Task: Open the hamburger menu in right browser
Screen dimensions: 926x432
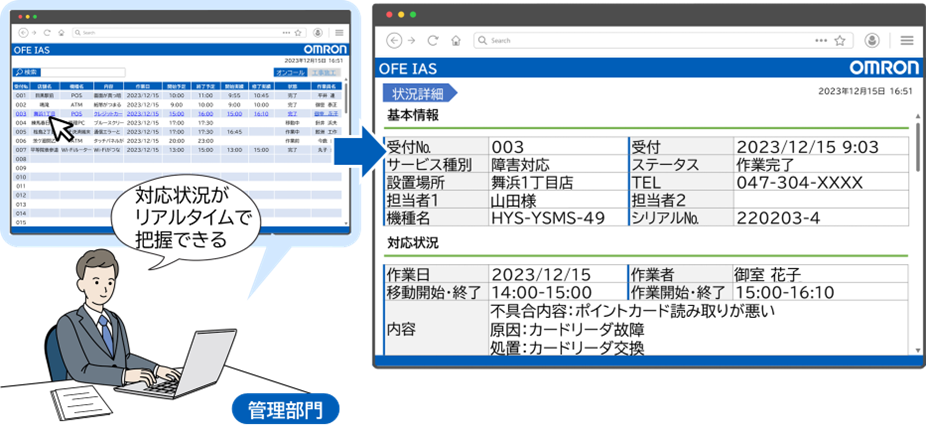Action: 907,41
